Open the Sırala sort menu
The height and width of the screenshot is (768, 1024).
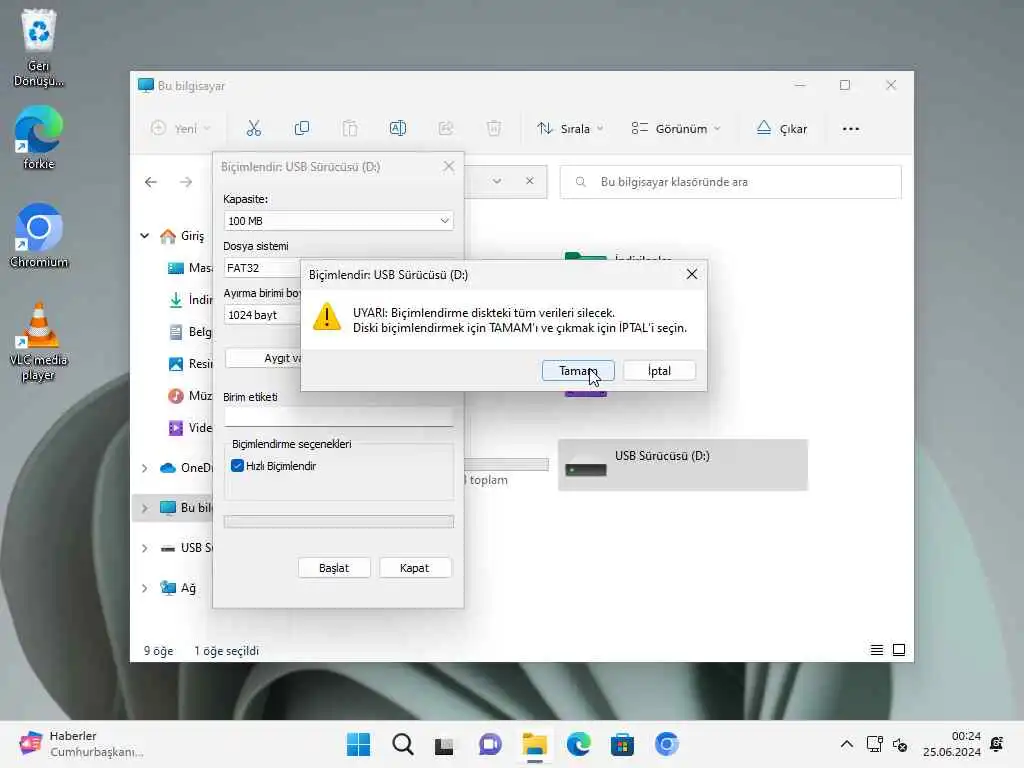pyautogui.click(x=571, y=129)
